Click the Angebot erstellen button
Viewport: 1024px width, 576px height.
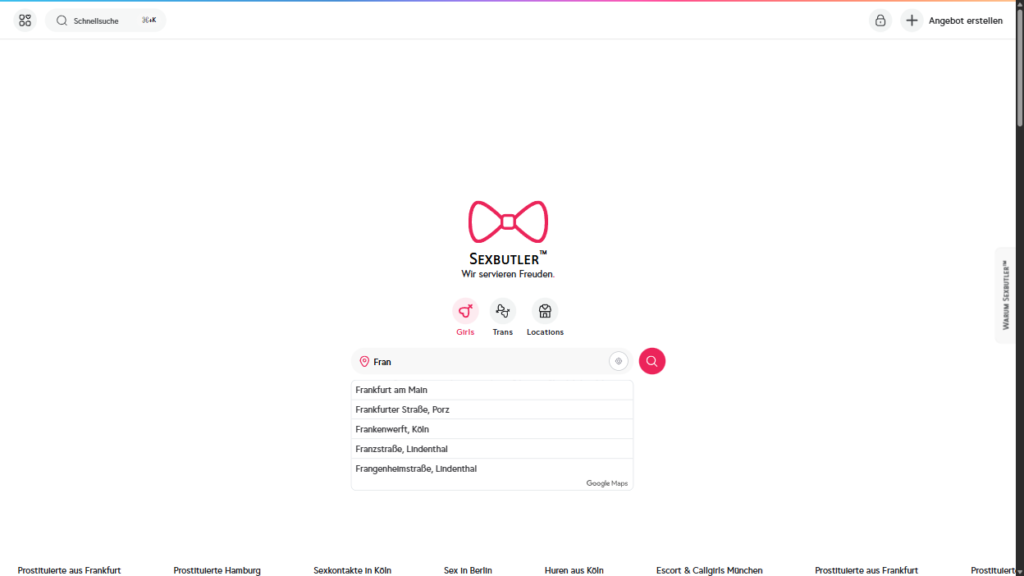(x=964, y=20)
